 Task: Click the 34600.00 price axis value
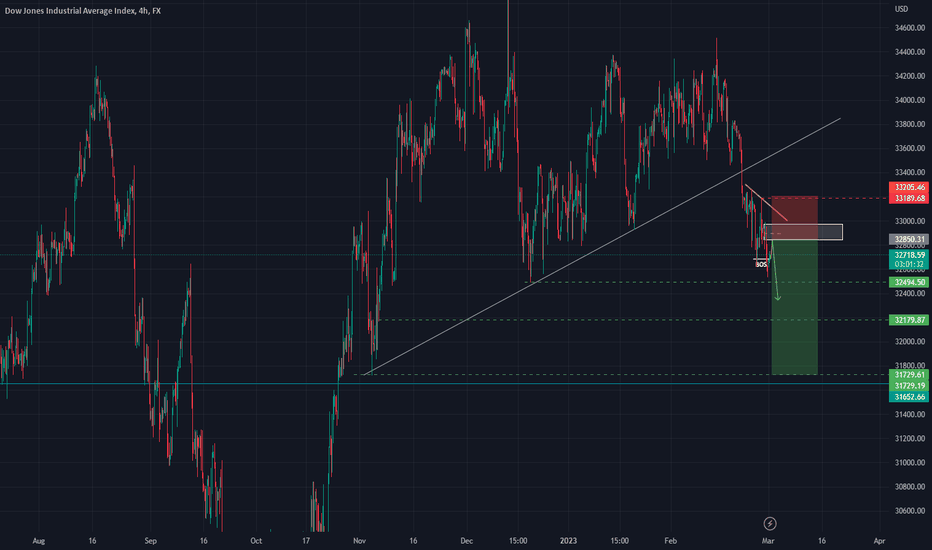pyautogui.click(x=910, y=28)
